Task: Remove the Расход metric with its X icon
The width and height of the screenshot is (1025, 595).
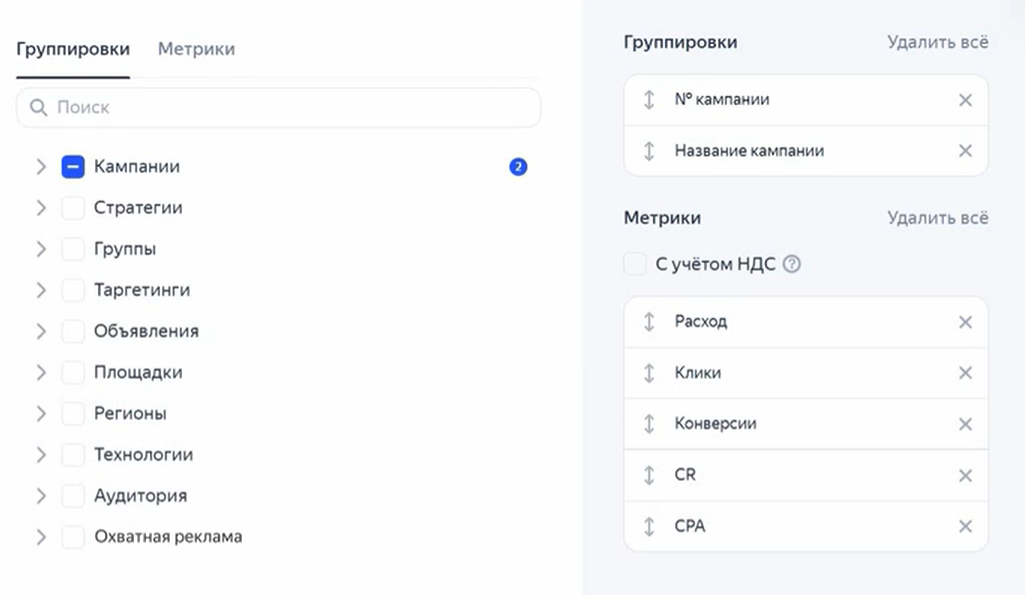Action: [965, 322]
